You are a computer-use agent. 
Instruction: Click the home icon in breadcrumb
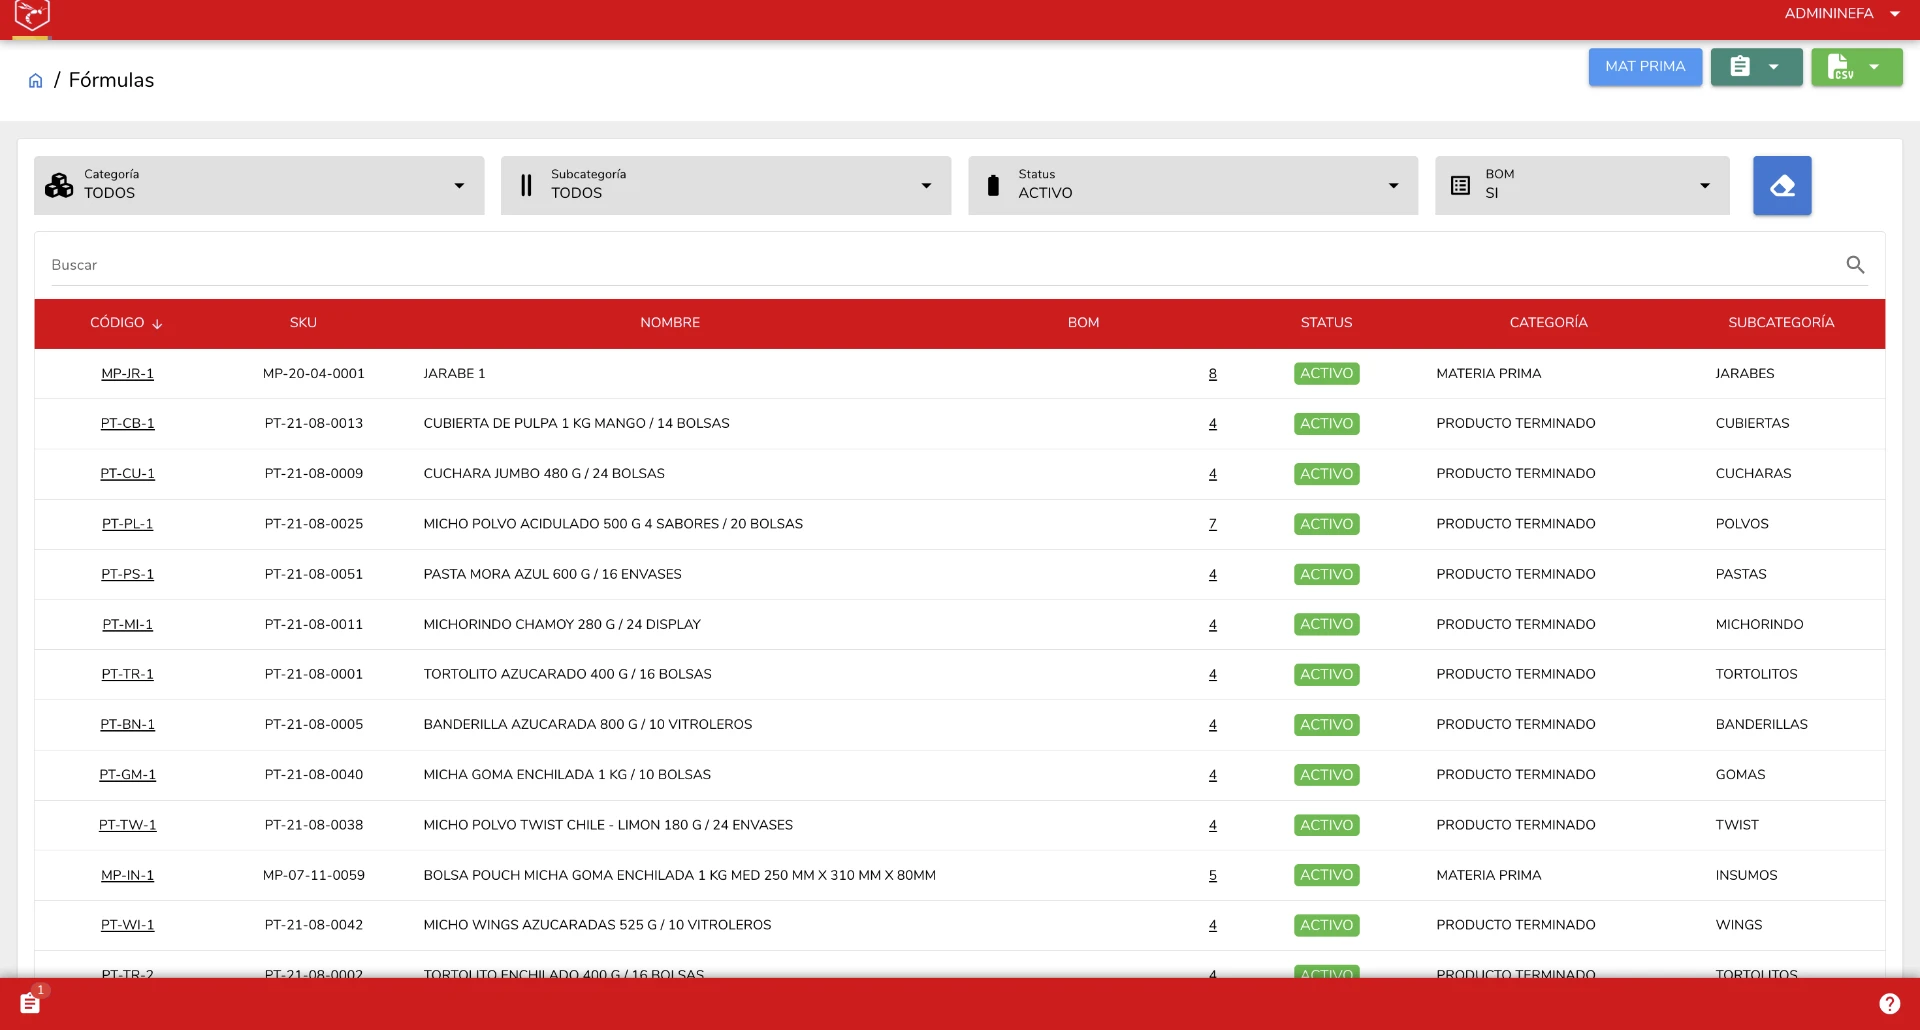(35, 81)
